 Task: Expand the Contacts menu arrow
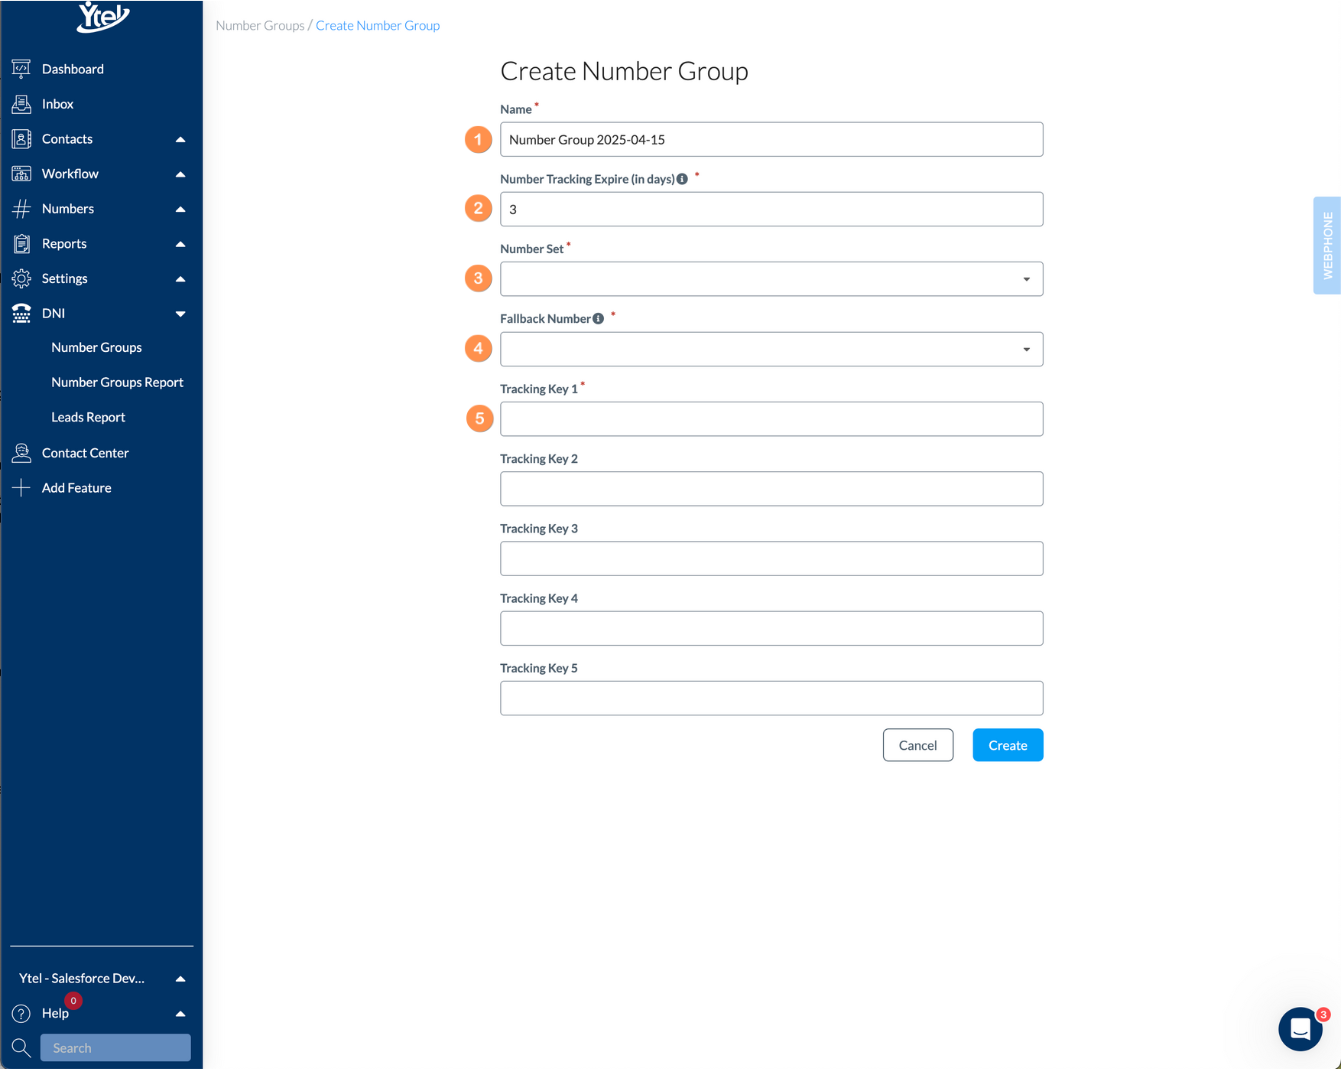181,140
